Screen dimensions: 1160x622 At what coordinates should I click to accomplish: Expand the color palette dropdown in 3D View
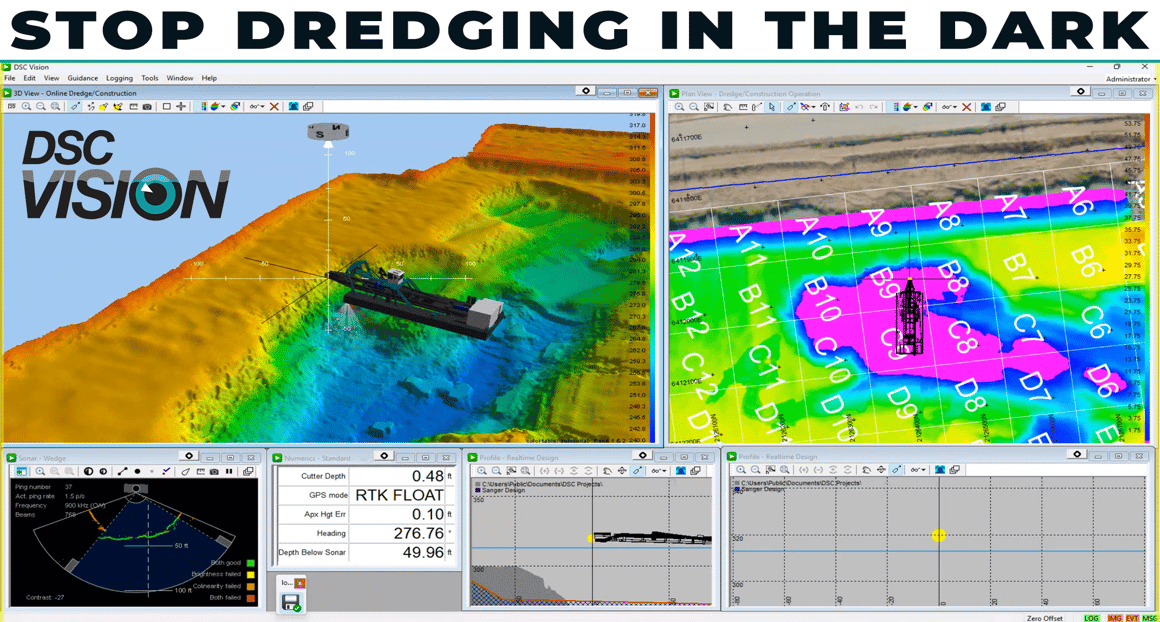[223, 106]
